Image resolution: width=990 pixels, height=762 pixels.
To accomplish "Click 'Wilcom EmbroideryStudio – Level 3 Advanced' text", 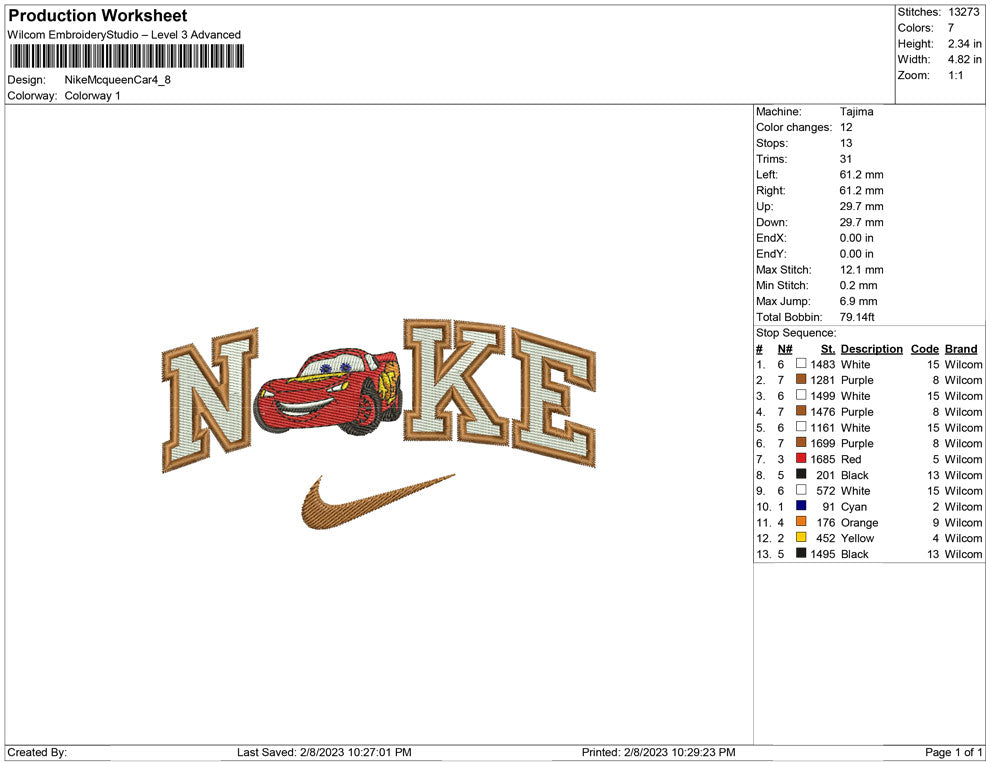I will [124, 35].
